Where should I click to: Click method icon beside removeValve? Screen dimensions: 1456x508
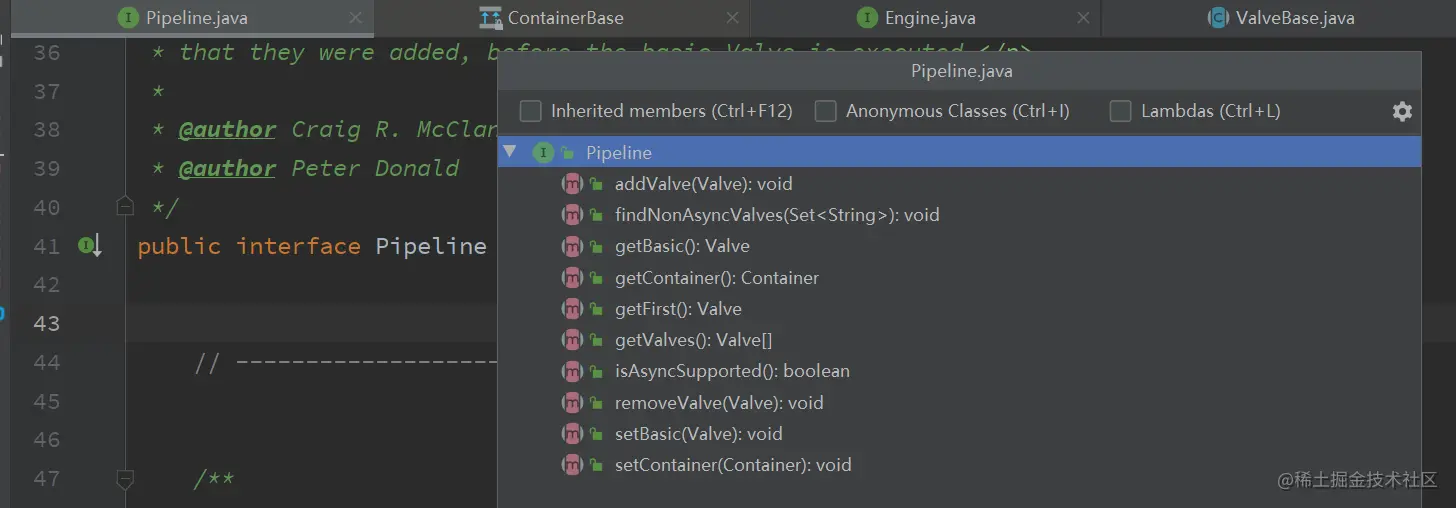tap(572, 402)
